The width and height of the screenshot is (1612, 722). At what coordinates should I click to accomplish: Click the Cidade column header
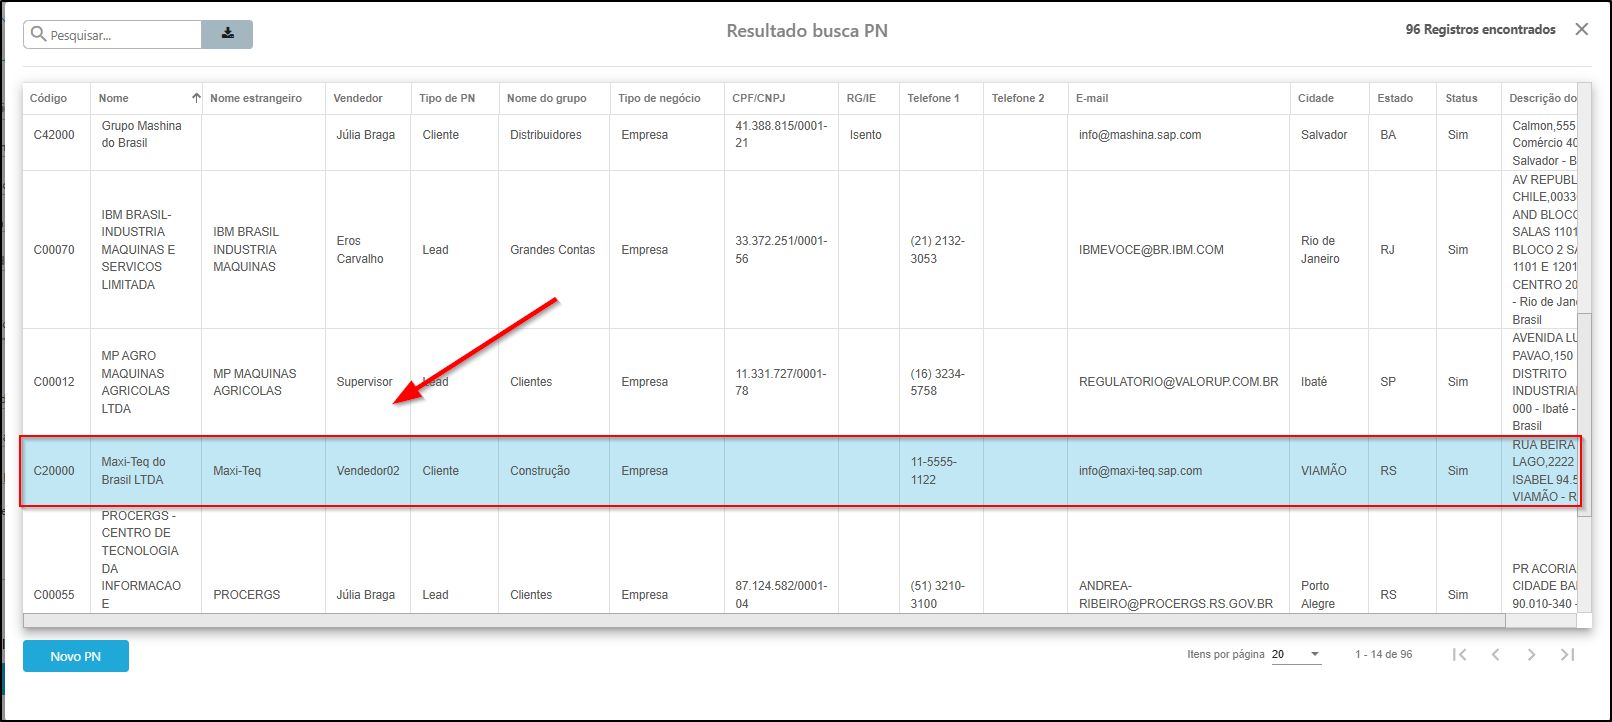tap(1315, 98)
